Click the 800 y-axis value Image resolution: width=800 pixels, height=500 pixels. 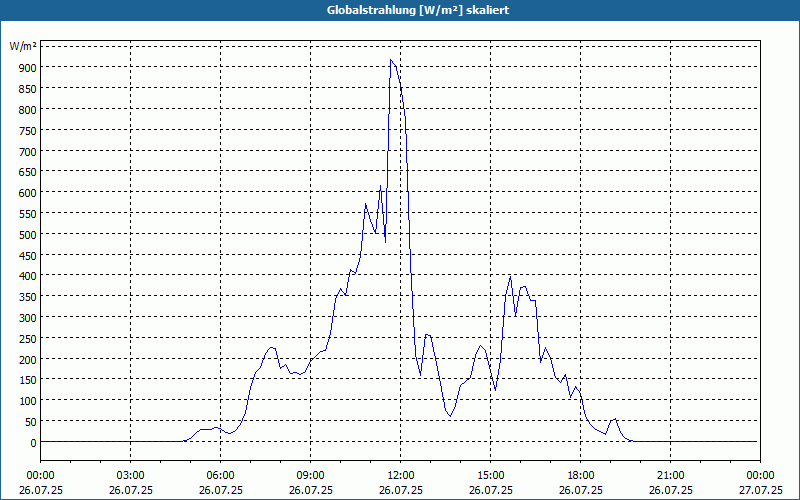(x=29, y=110)
